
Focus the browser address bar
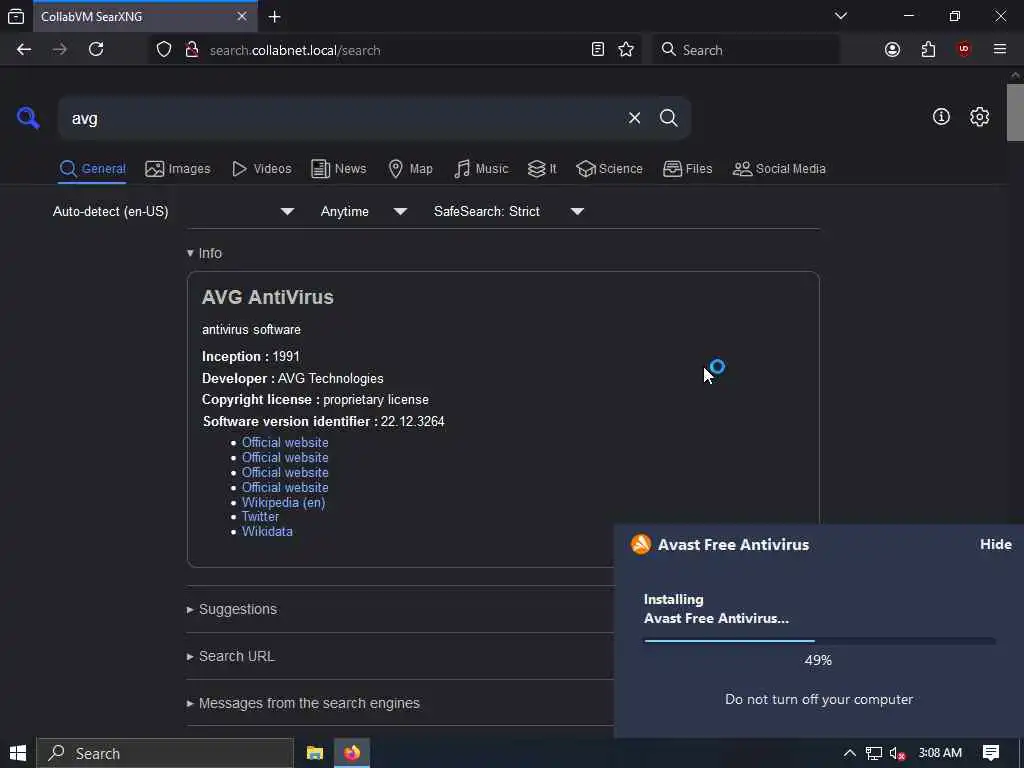396,50
